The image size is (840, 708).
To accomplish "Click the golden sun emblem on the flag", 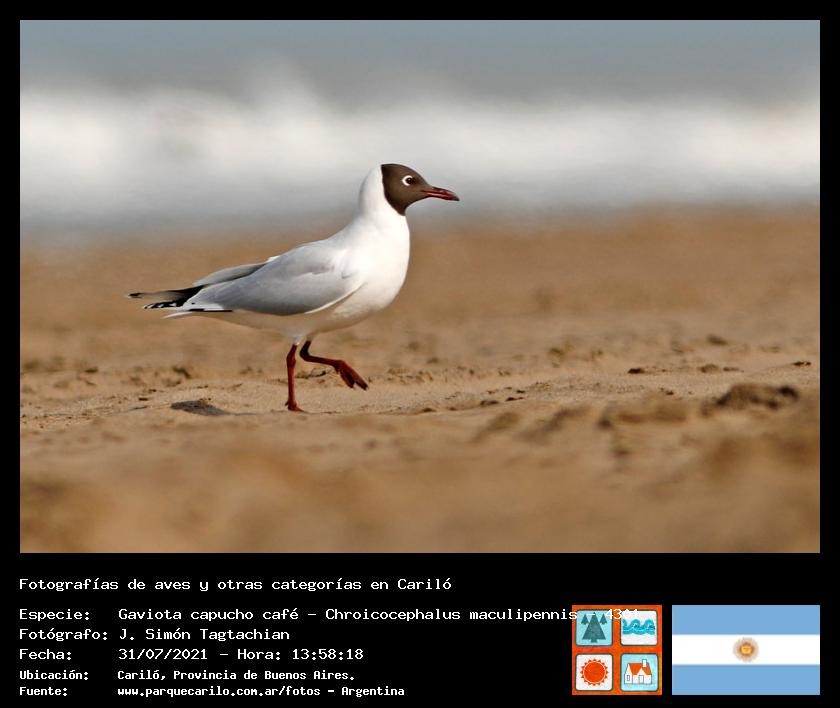I will [745, 650].
